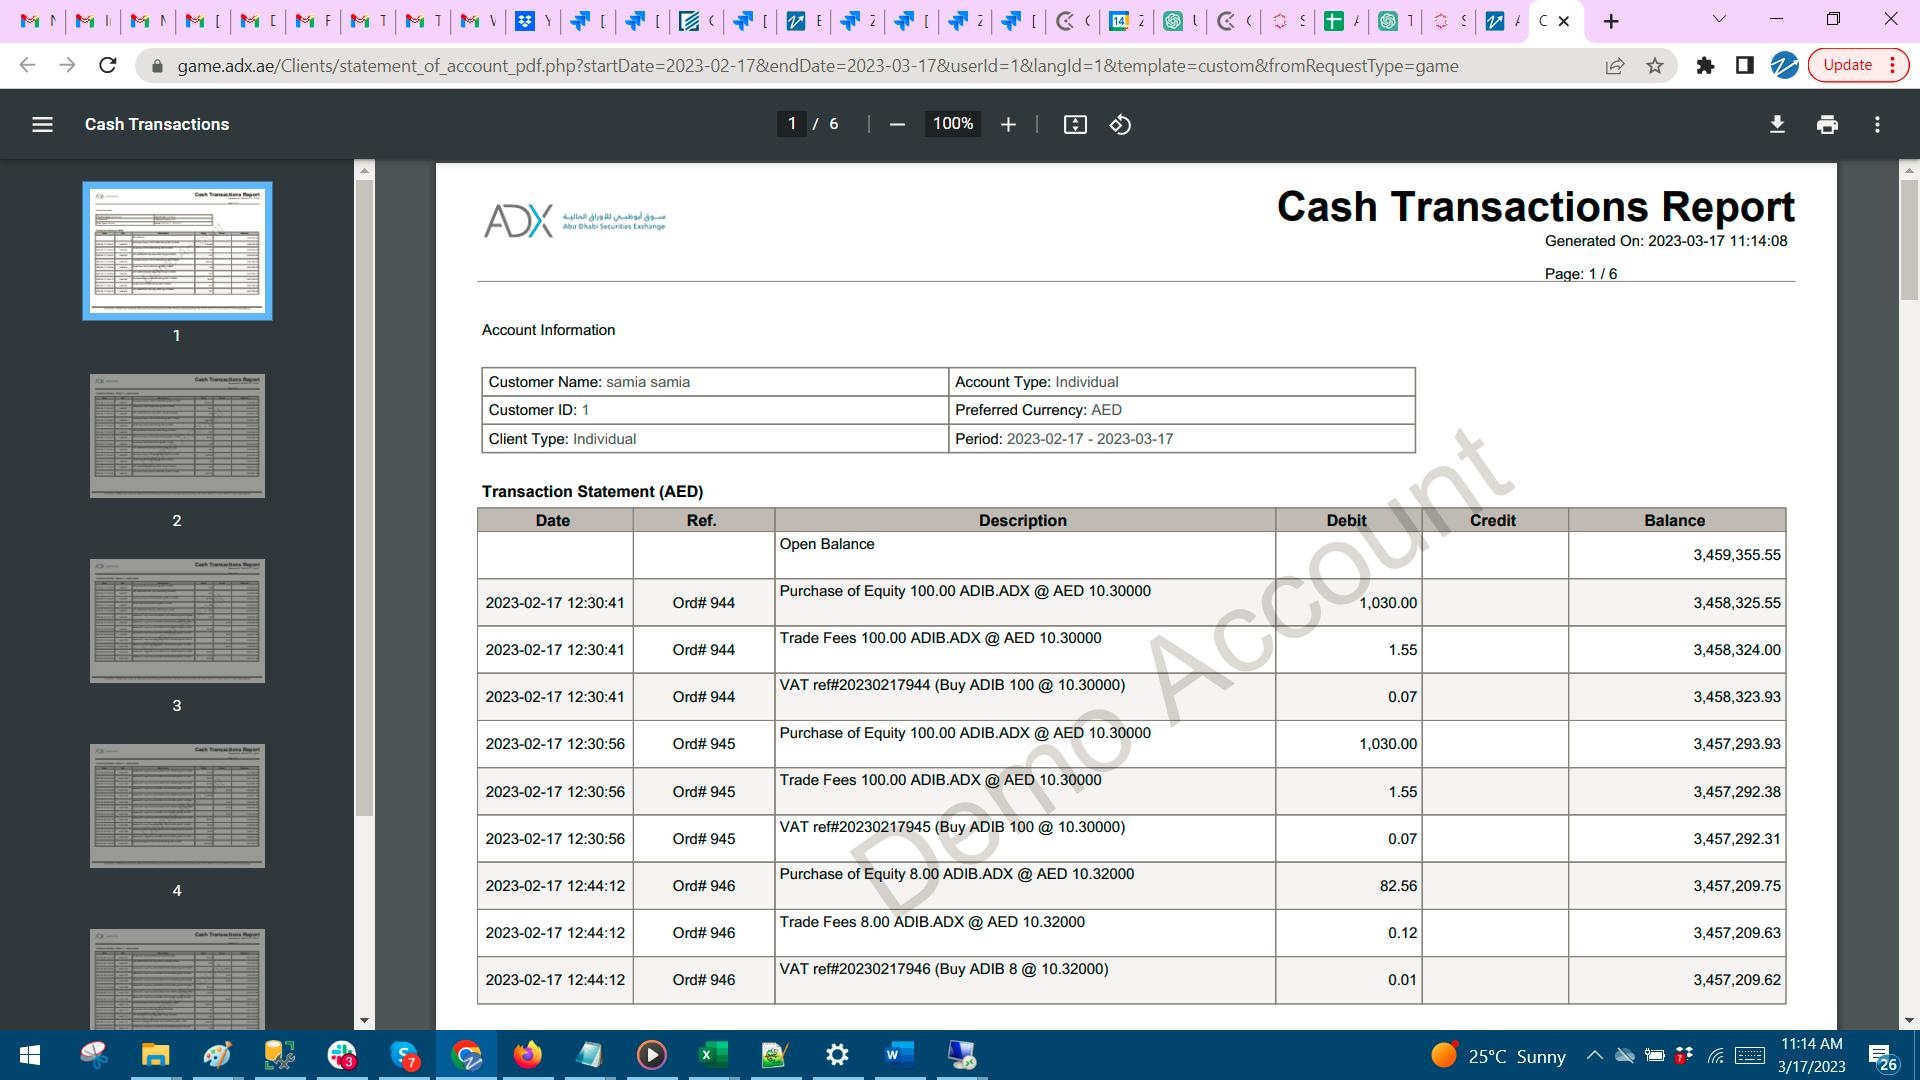Viewport: 1920px width, 1080px height.
Task: Download the PDF document
Action: 1777,124
